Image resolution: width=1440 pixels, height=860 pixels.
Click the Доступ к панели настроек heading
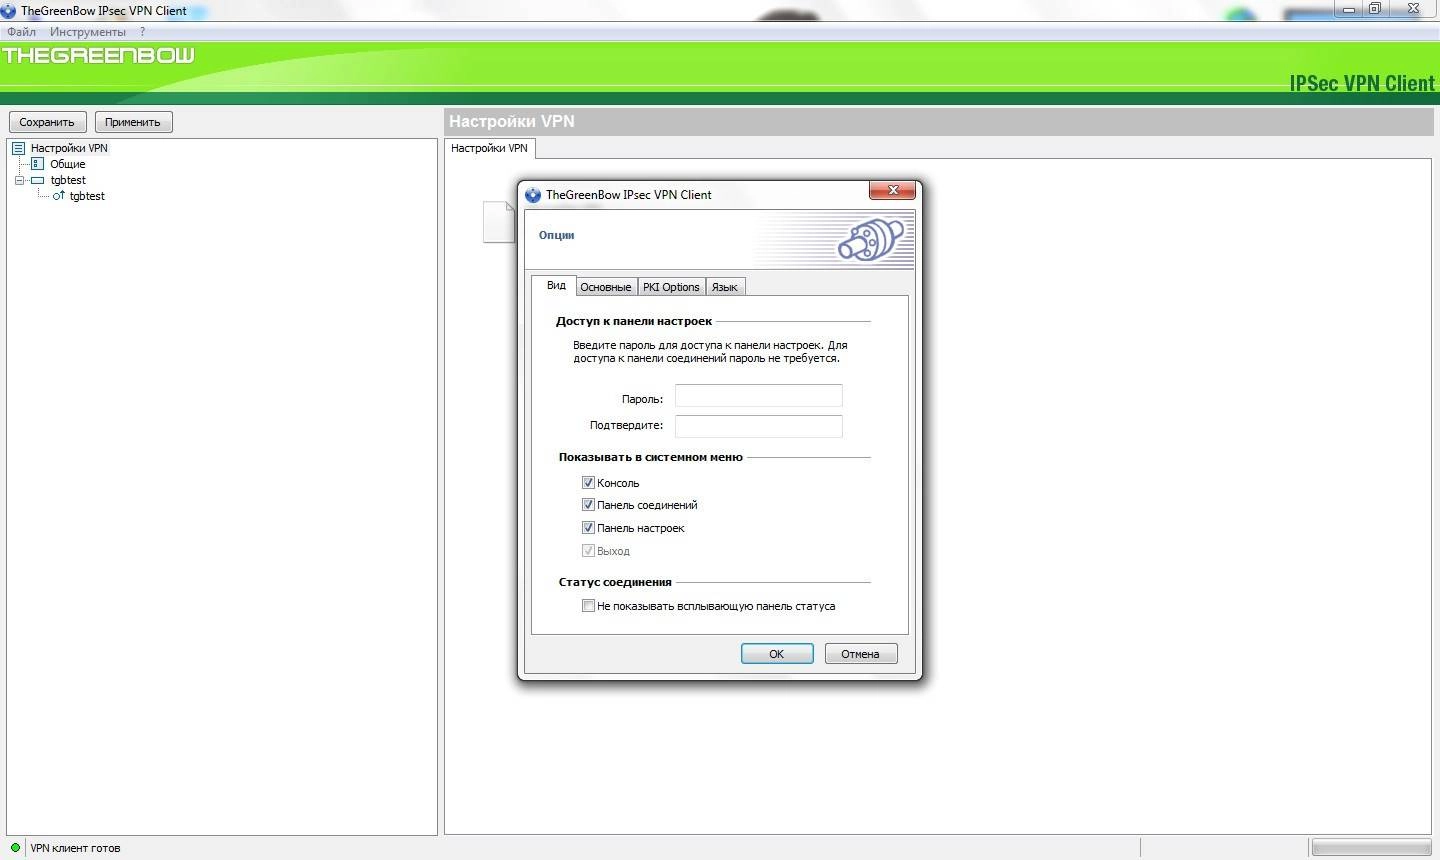pos(634,321)
